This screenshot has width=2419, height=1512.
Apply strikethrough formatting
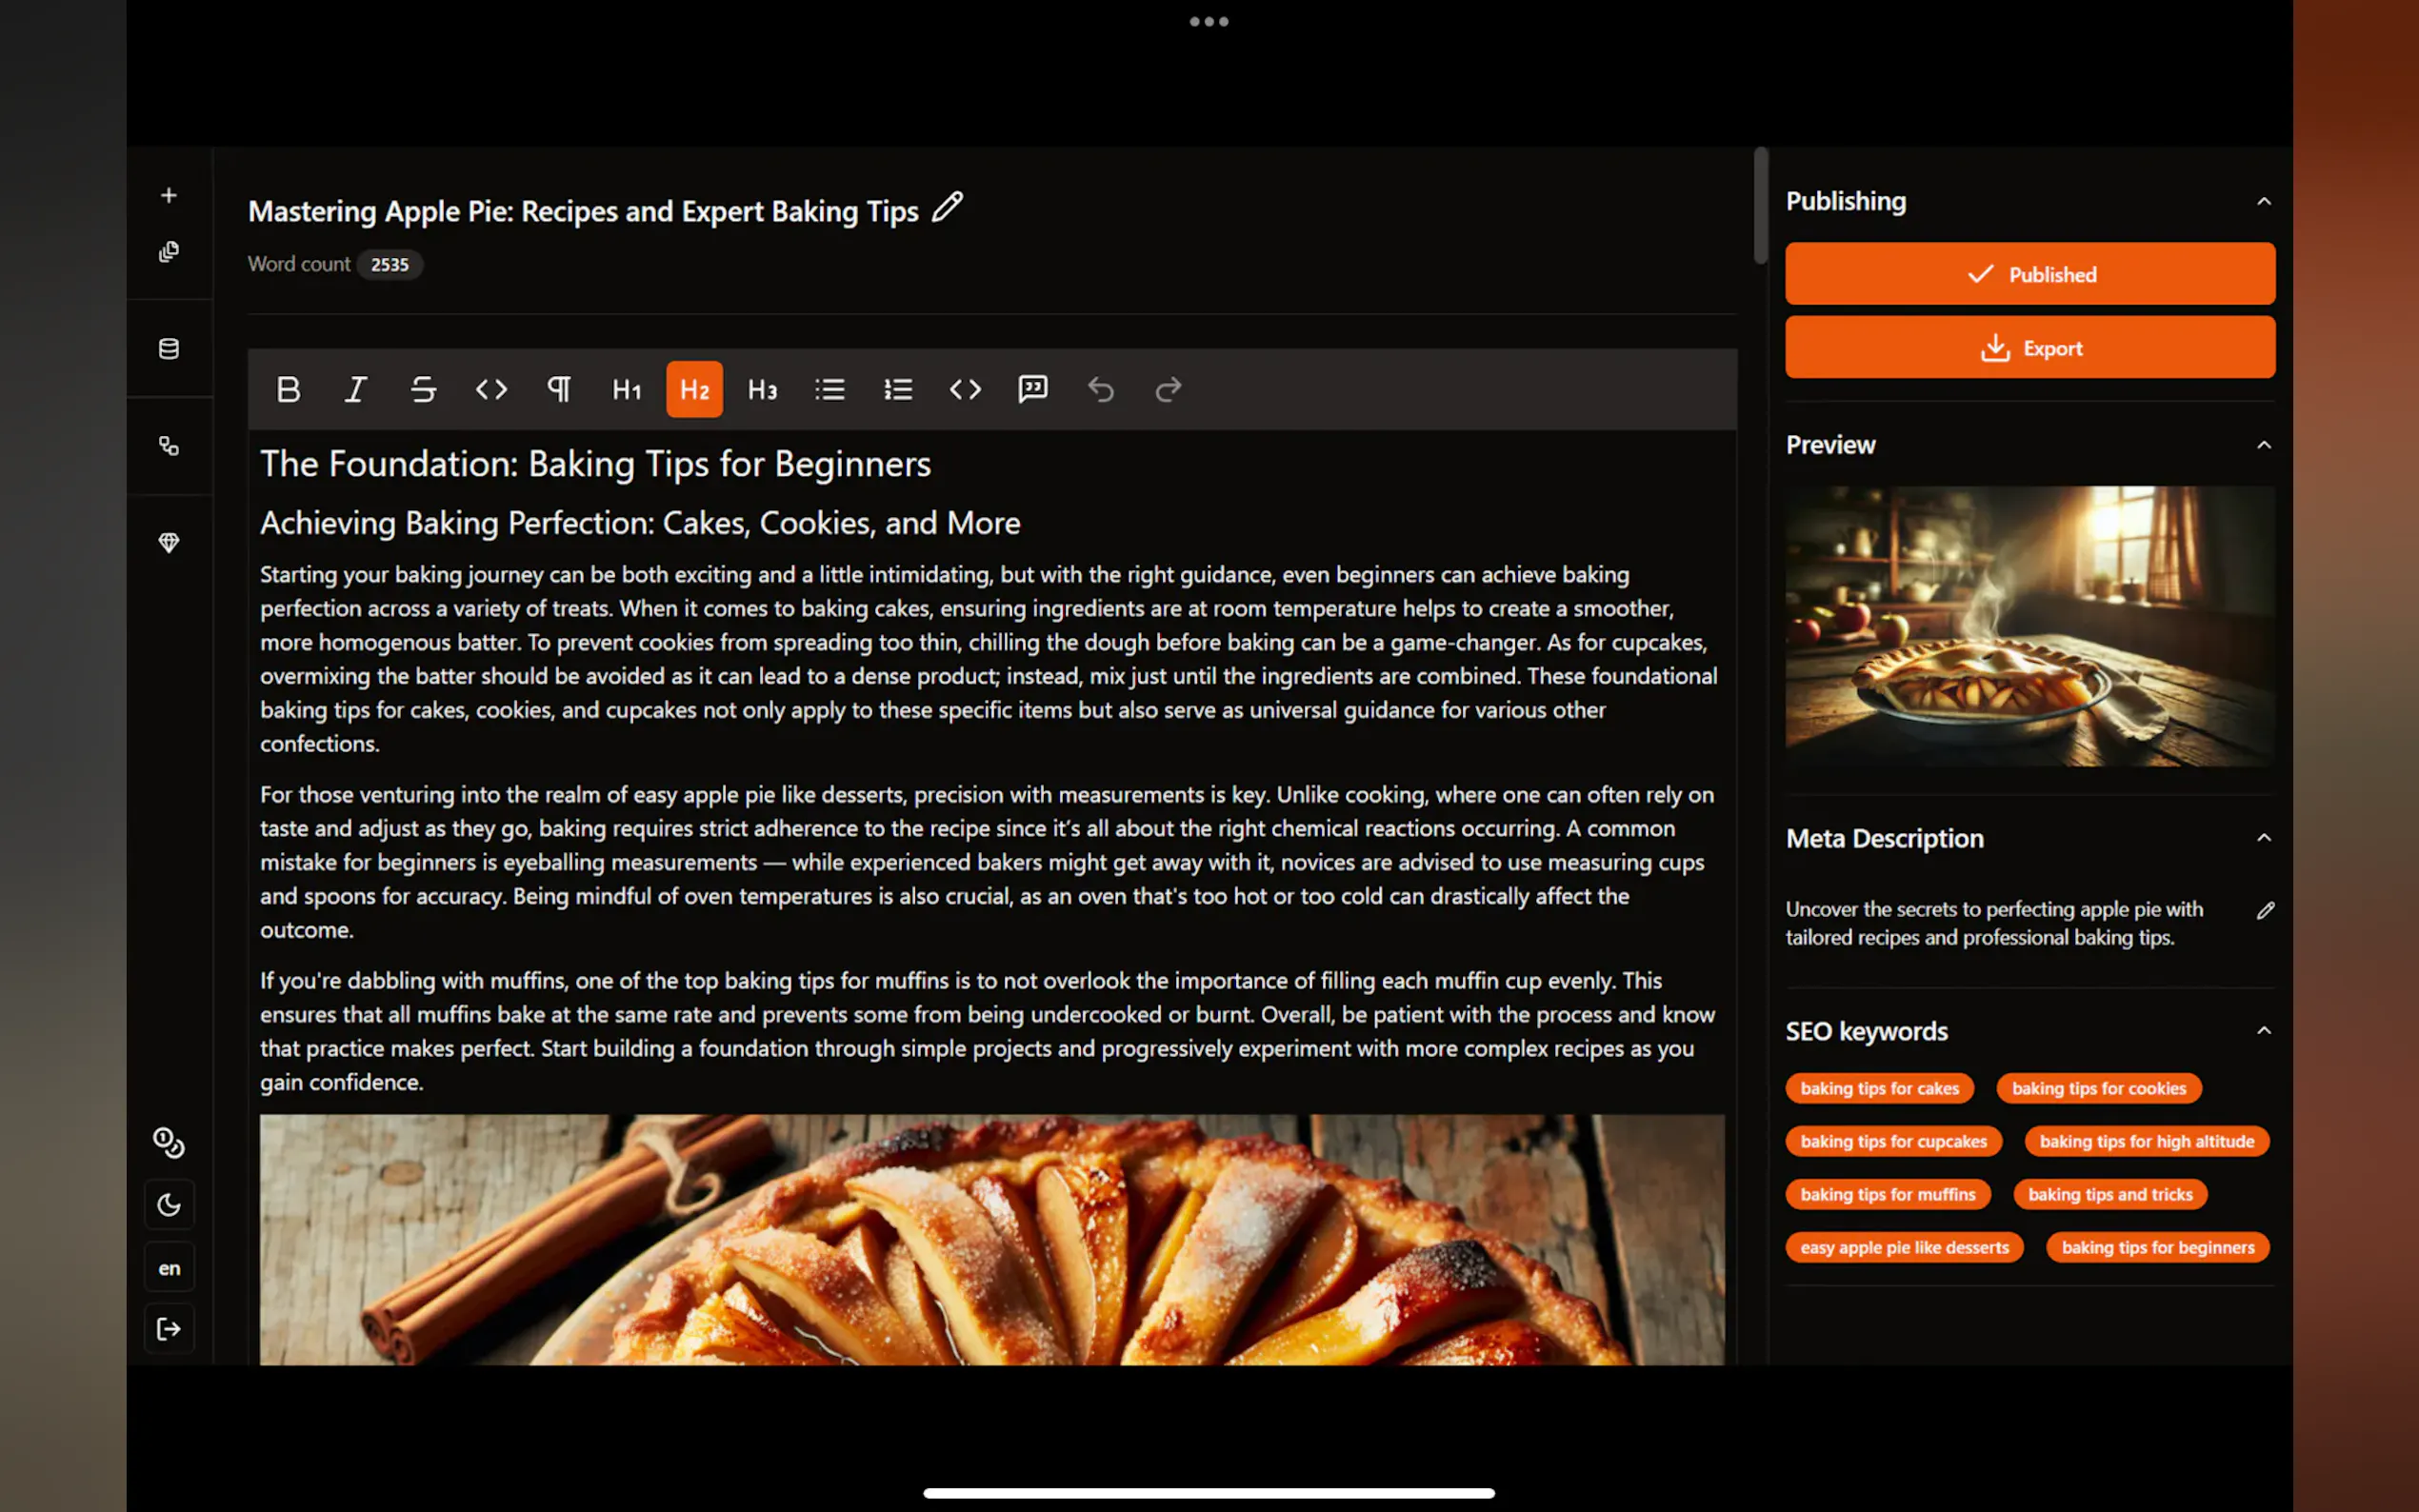point(423,389)
